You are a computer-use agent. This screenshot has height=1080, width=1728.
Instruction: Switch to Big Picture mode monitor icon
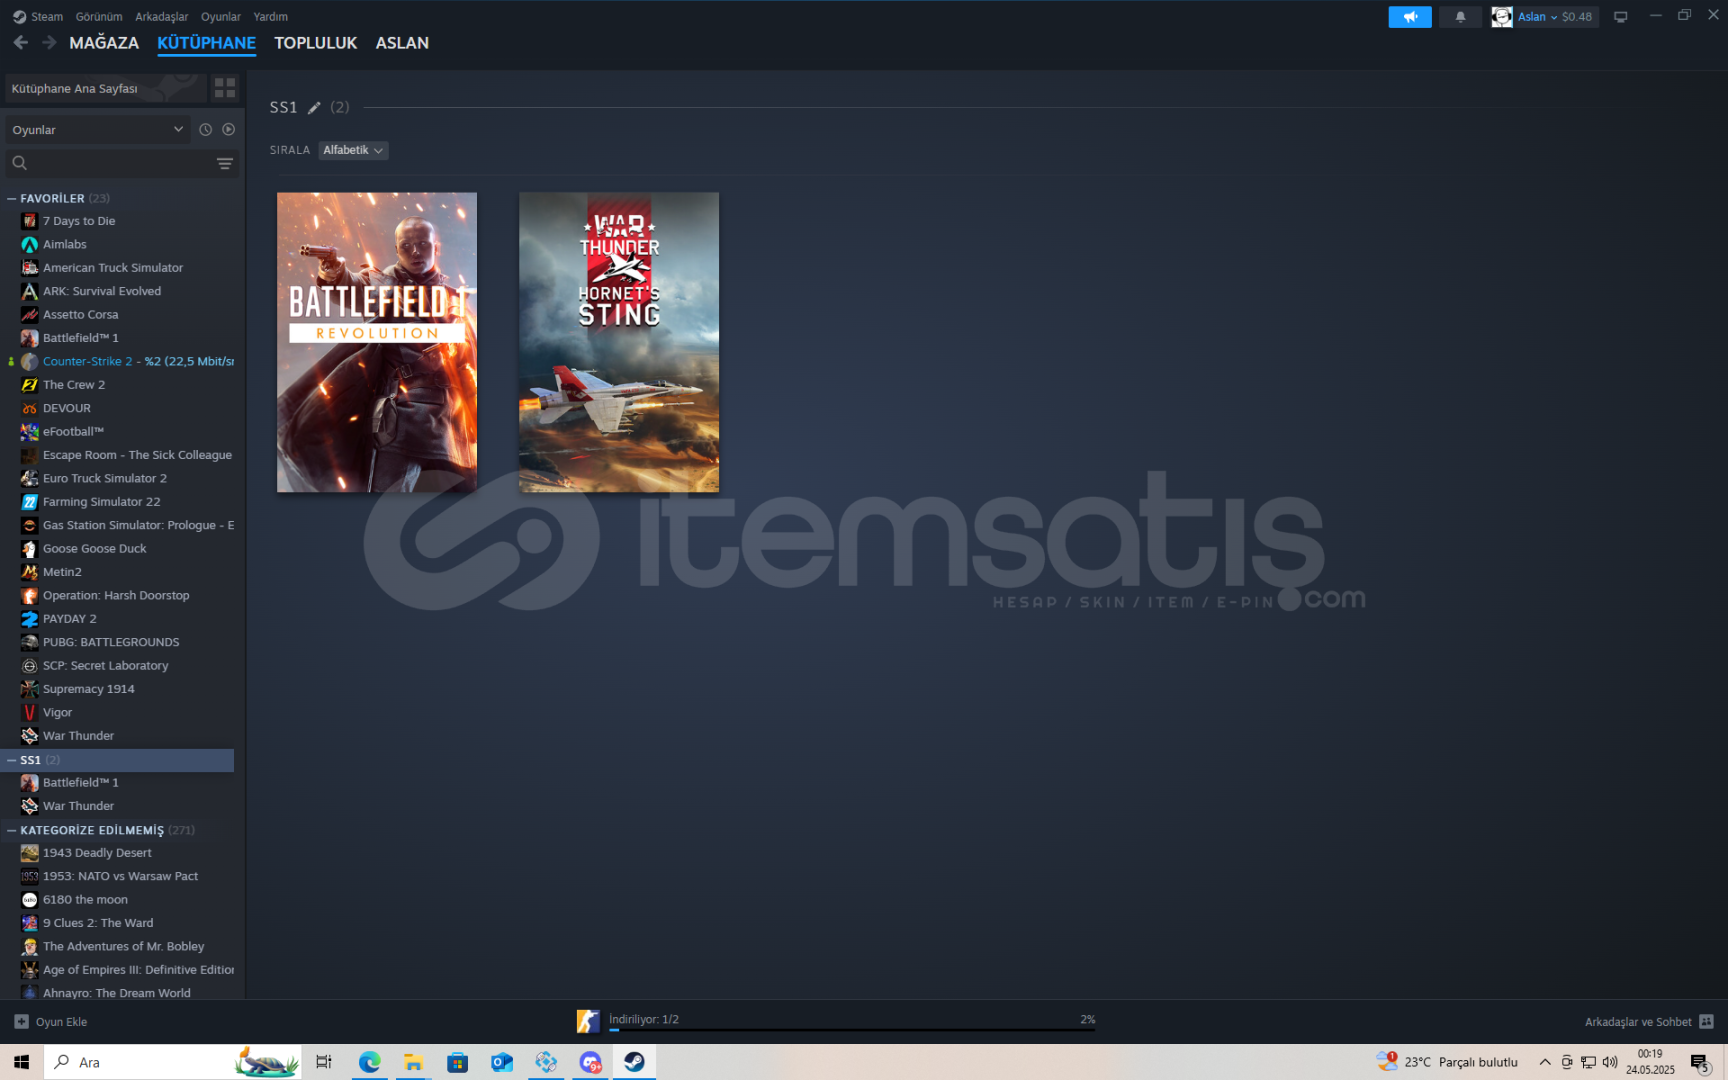(x=1621, y=17)
